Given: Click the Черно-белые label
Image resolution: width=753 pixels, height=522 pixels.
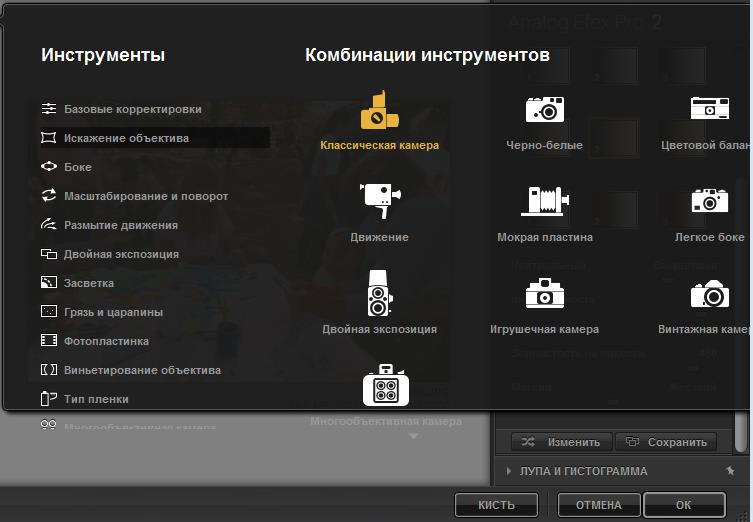Looking at the screenshot, I should 545,145.
